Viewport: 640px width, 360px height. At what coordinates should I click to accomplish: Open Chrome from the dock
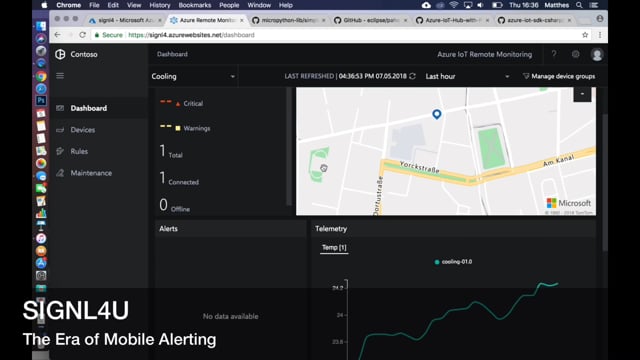(x=41, y=76)
